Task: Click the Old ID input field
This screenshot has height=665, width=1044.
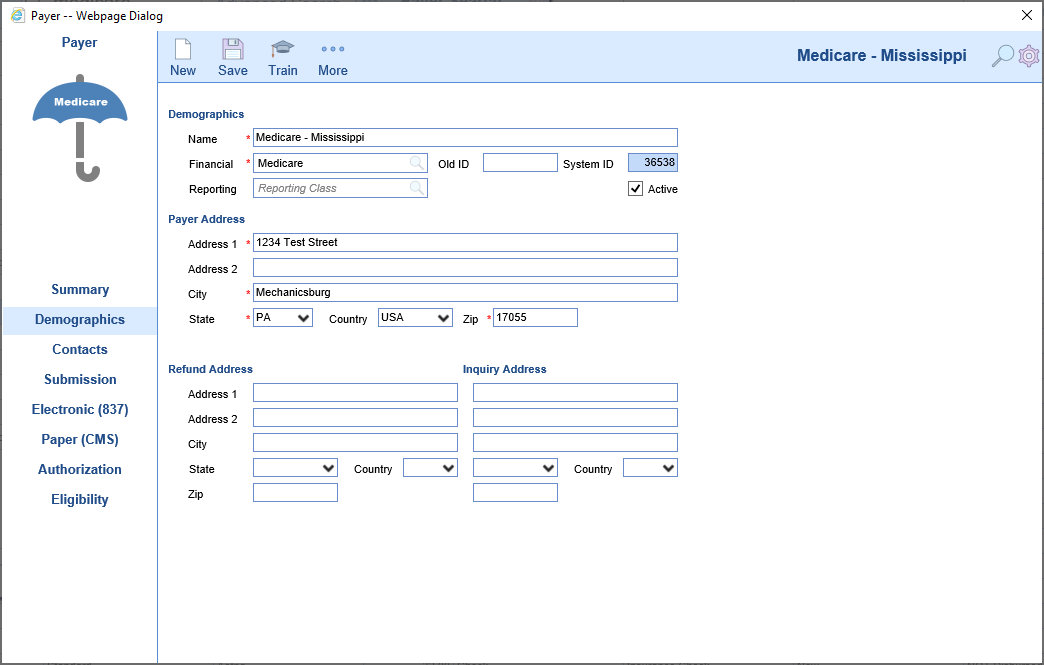Action: tap(520, 162)
